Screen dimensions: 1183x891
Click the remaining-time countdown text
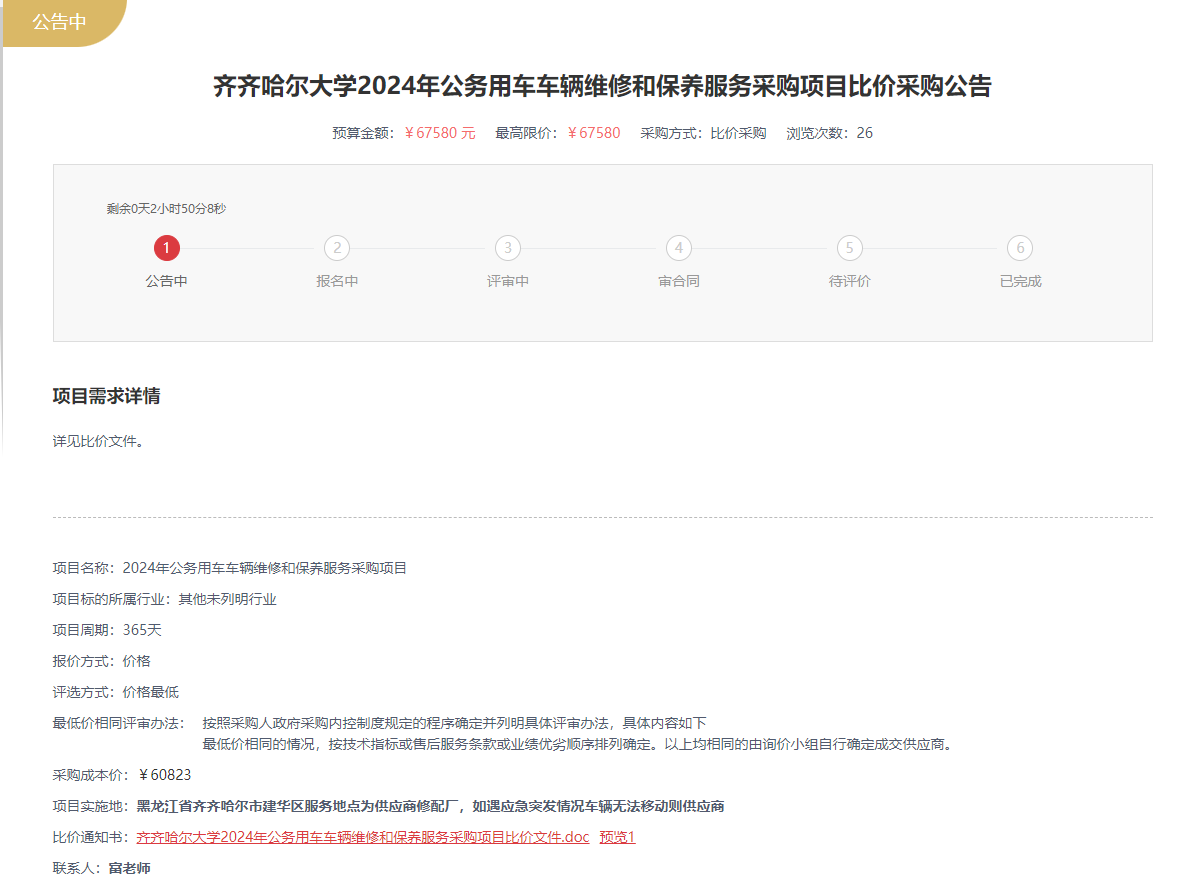pyautogui.click(x=166, y=209)
